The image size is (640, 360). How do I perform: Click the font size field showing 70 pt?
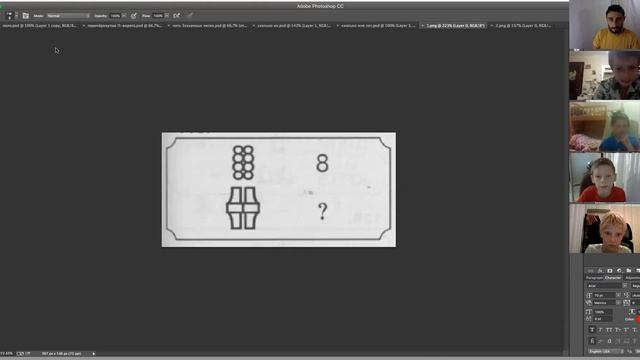point(605,295)
